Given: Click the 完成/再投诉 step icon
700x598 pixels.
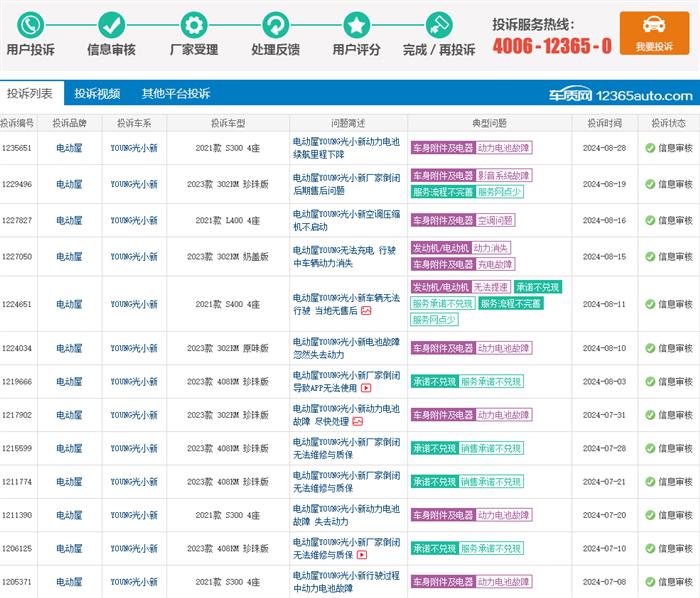Looking at the screenshot, I should (439, 25).
